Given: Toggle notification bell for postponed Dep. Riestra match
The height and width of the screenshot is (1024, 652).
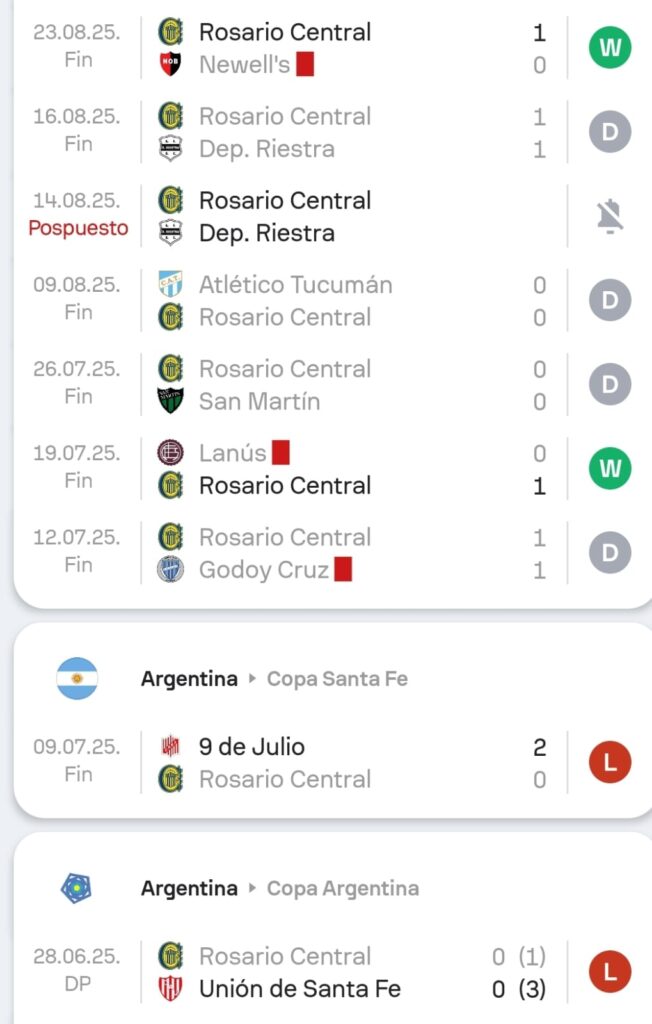Looking at the screenshot, I should [x=609, y=216].
